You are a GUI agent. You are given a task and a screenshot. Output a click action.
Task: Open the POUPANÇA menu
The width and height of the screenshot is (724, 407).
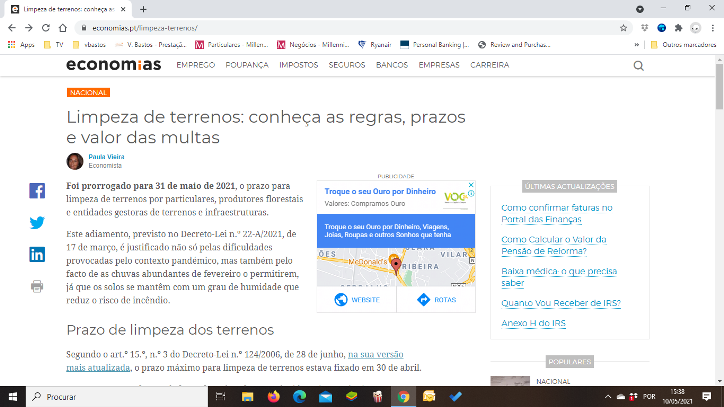point(247,65)
